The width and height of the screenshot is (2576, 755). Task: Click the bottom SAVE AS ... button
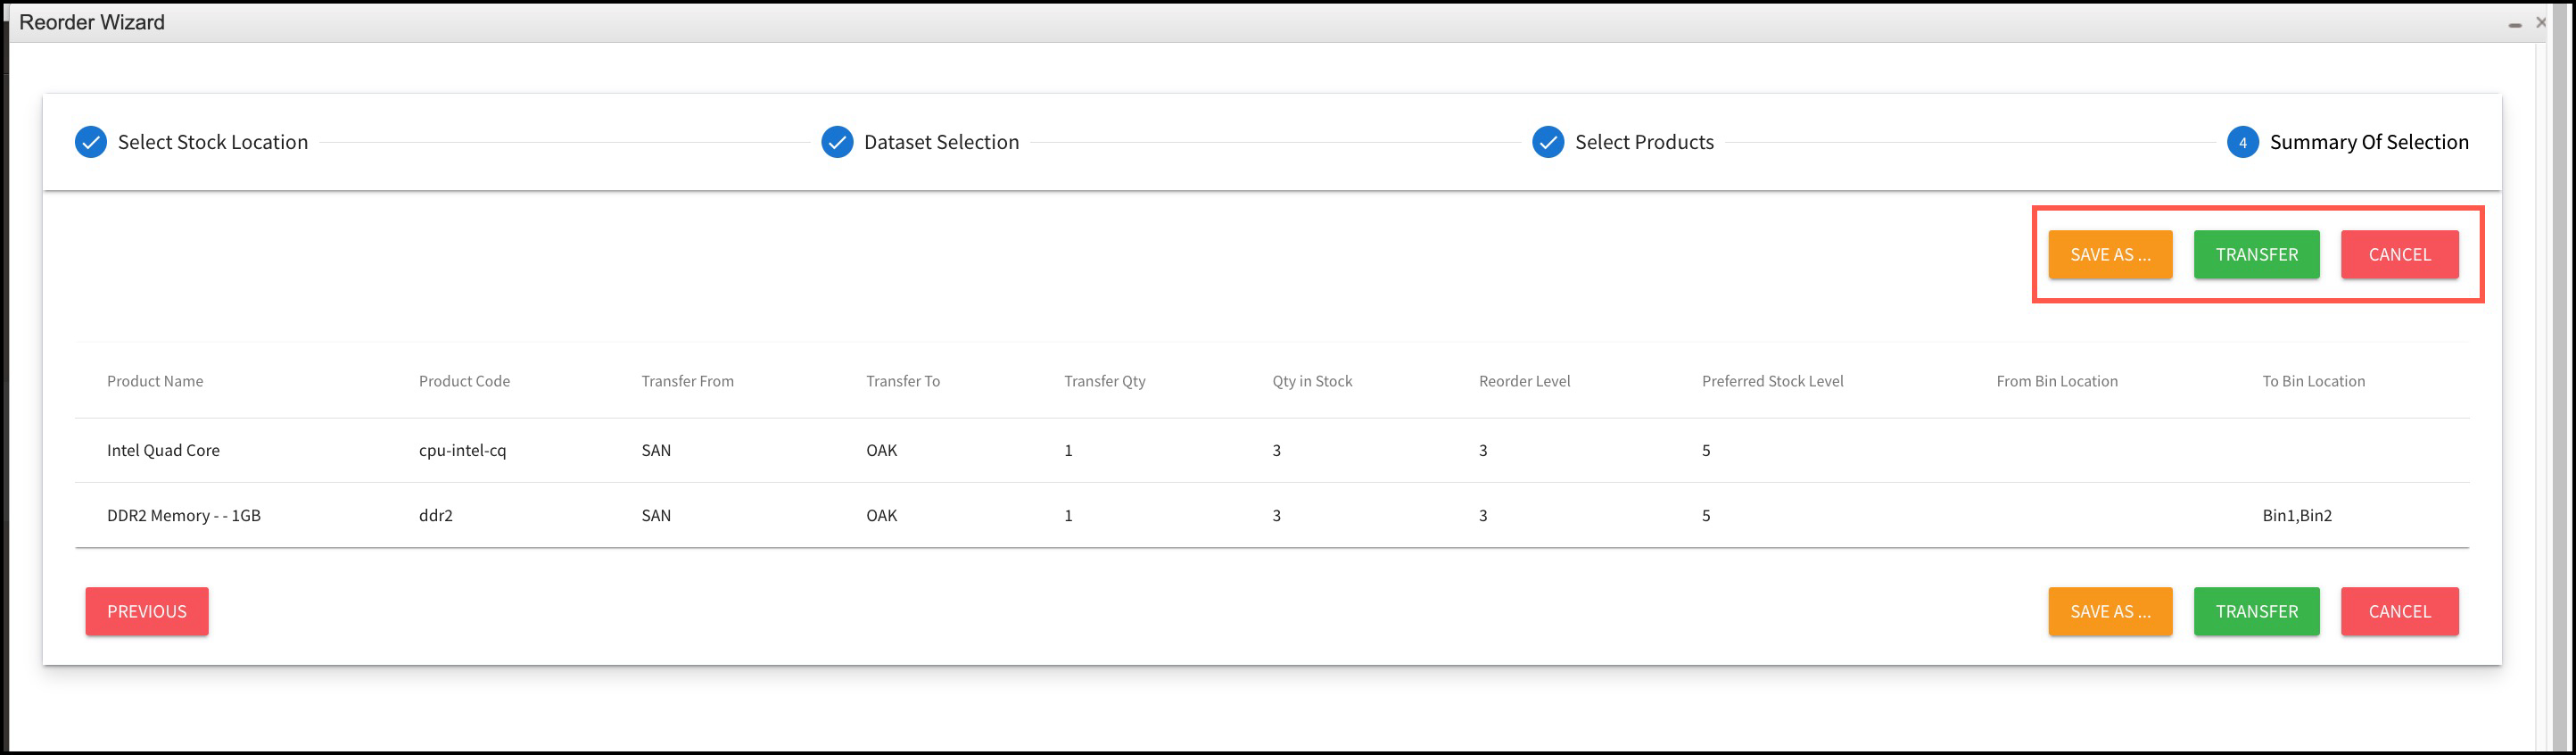point(2110,611)
